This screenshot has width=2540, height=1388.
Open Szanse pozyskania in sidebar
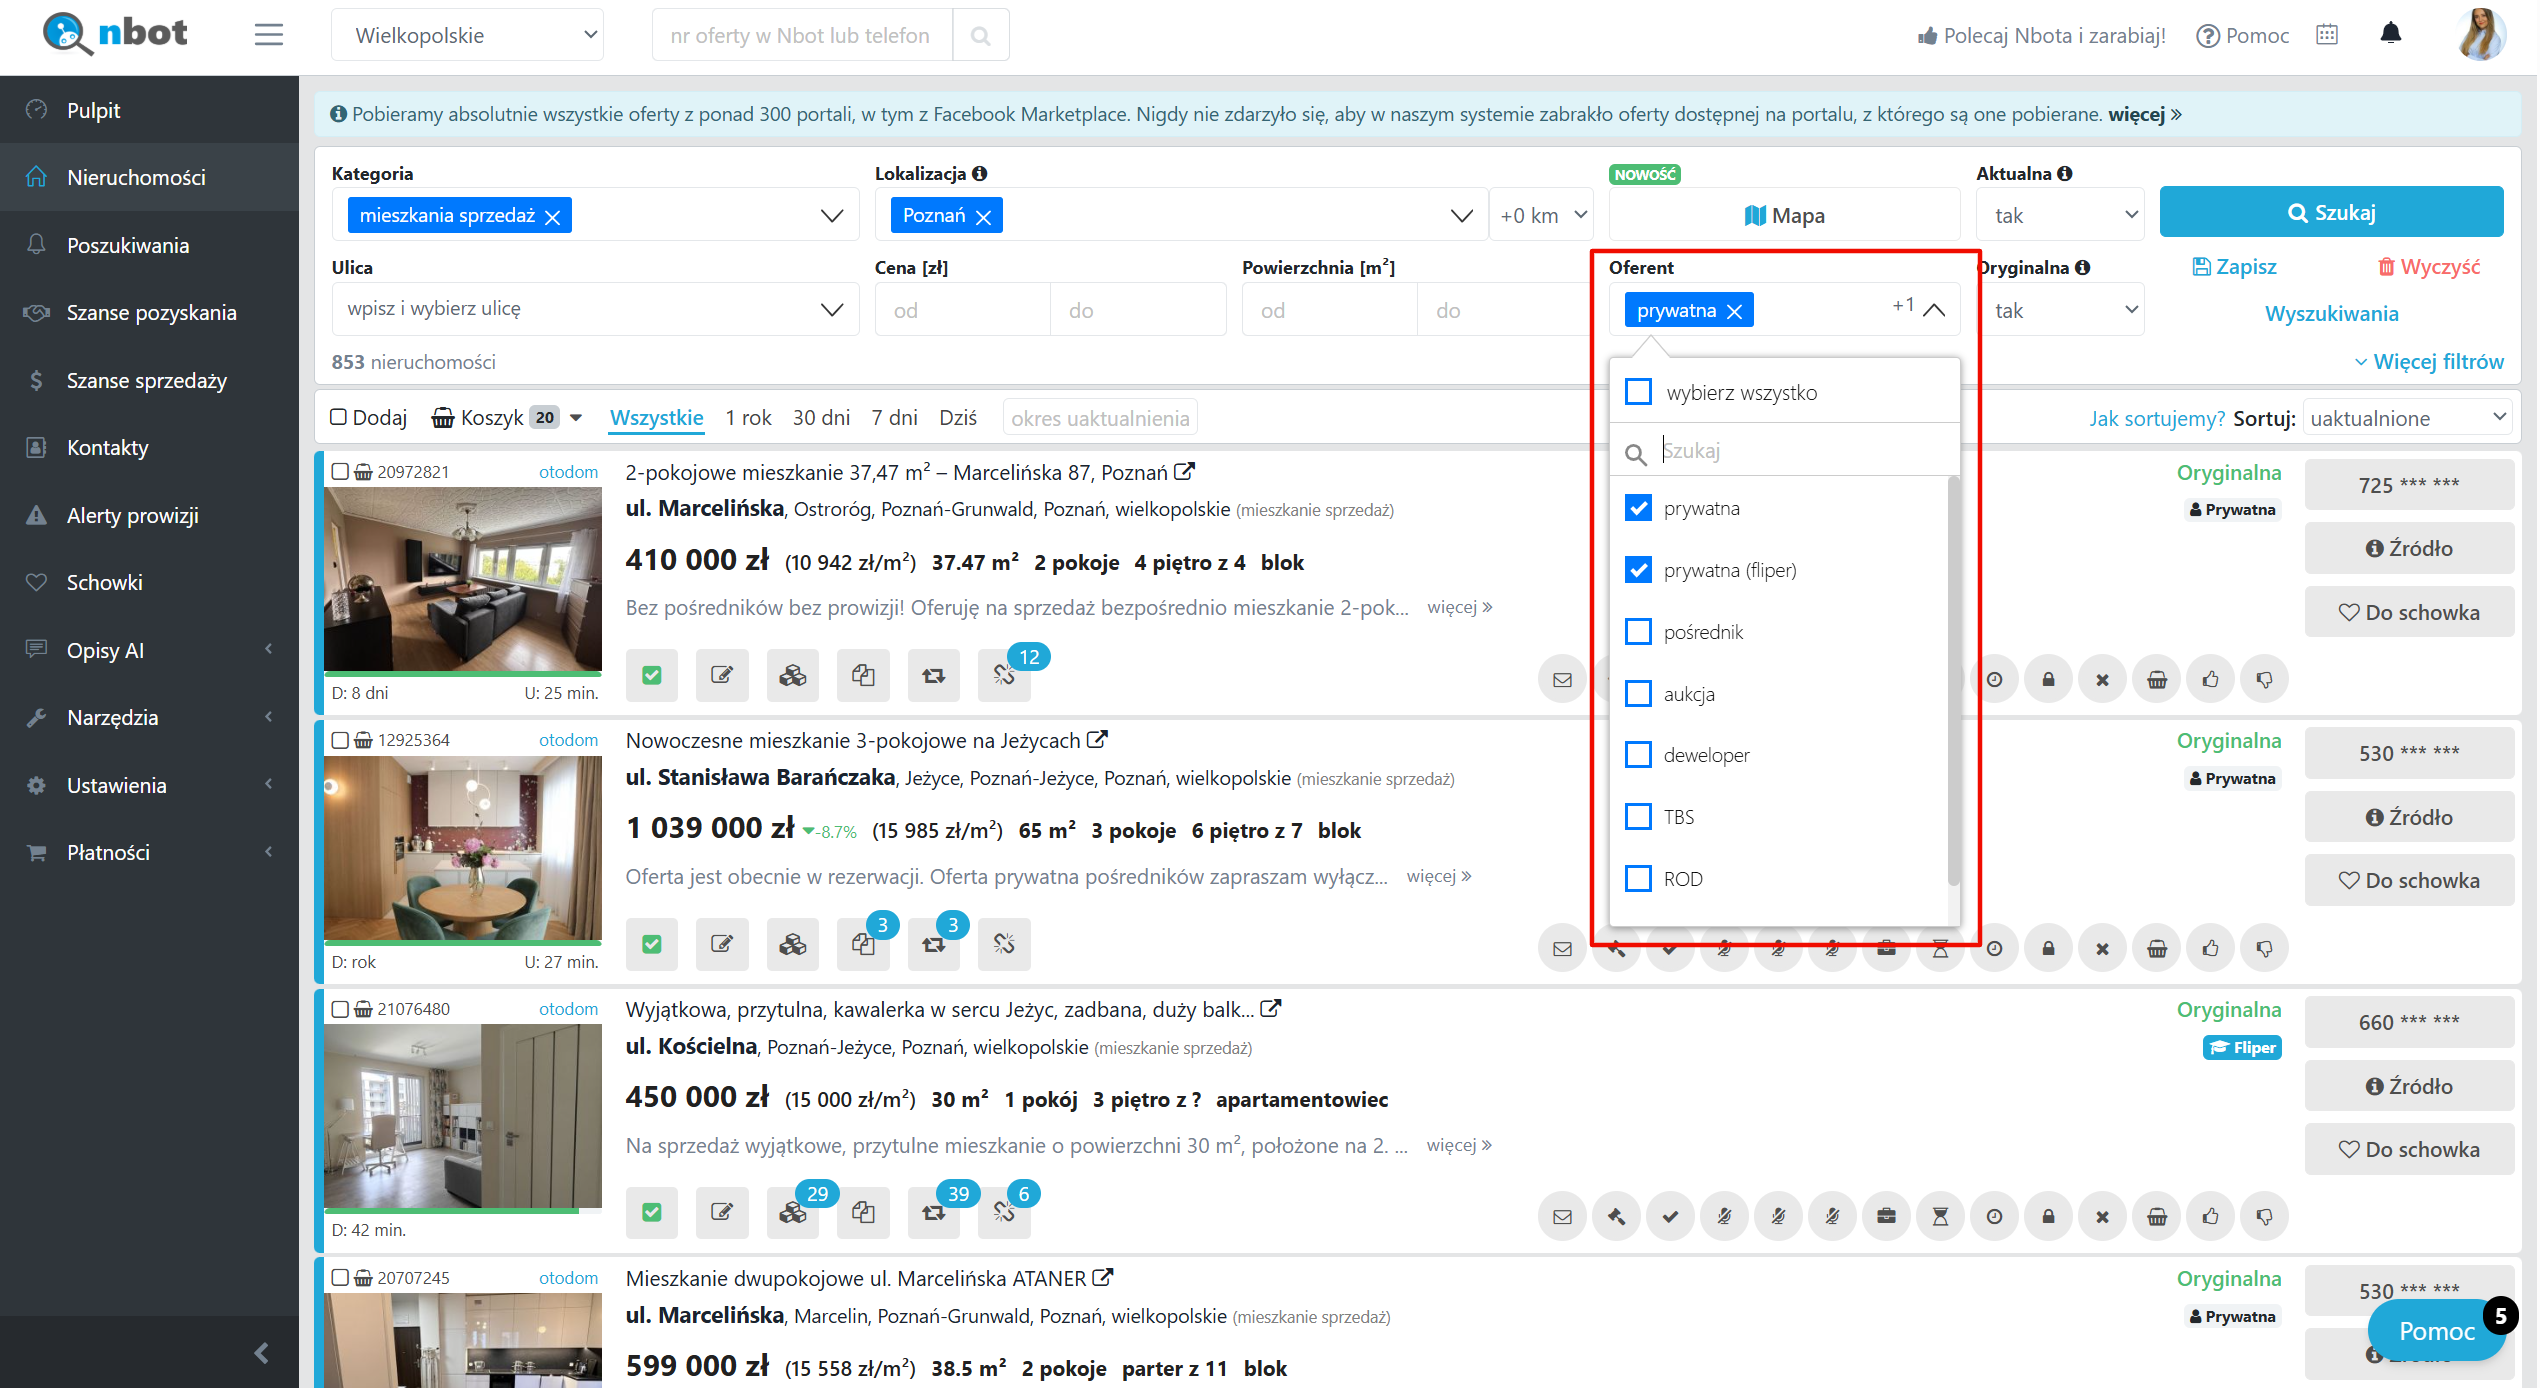pos(151,313)
